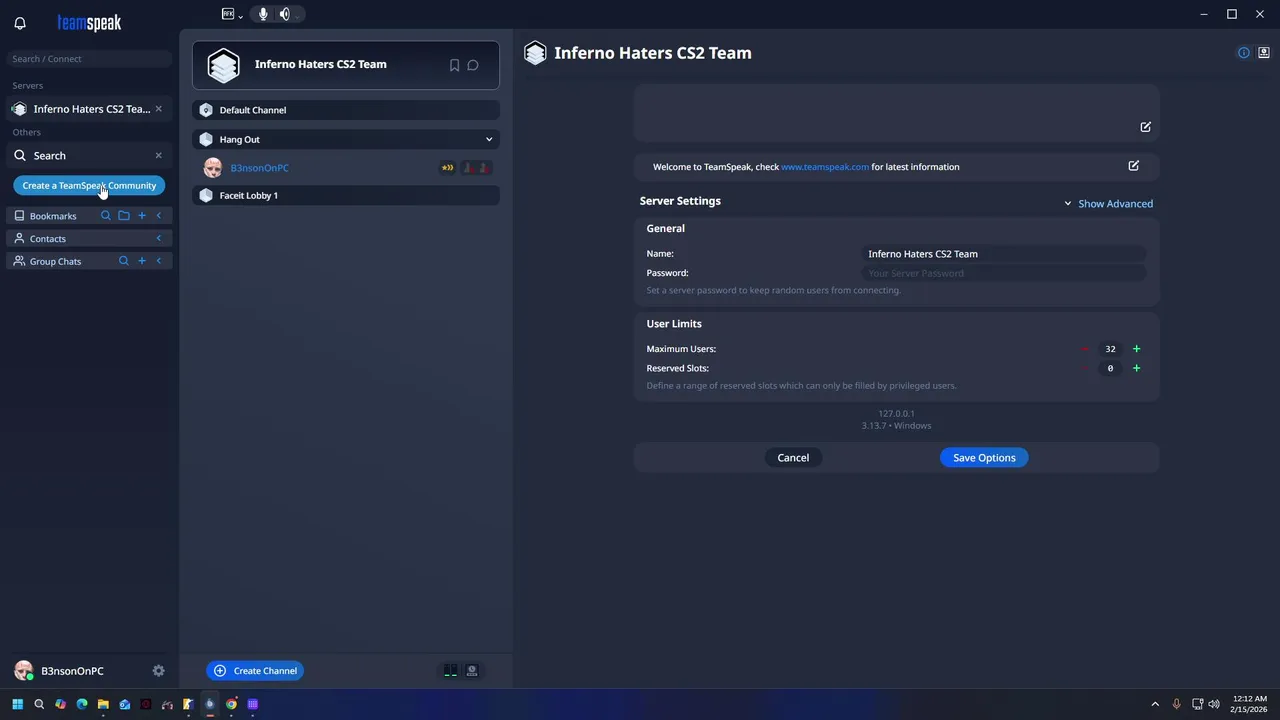1280x720 pixels.
Task: Expand Show Advanced settings
Action: coord(1108,204)
